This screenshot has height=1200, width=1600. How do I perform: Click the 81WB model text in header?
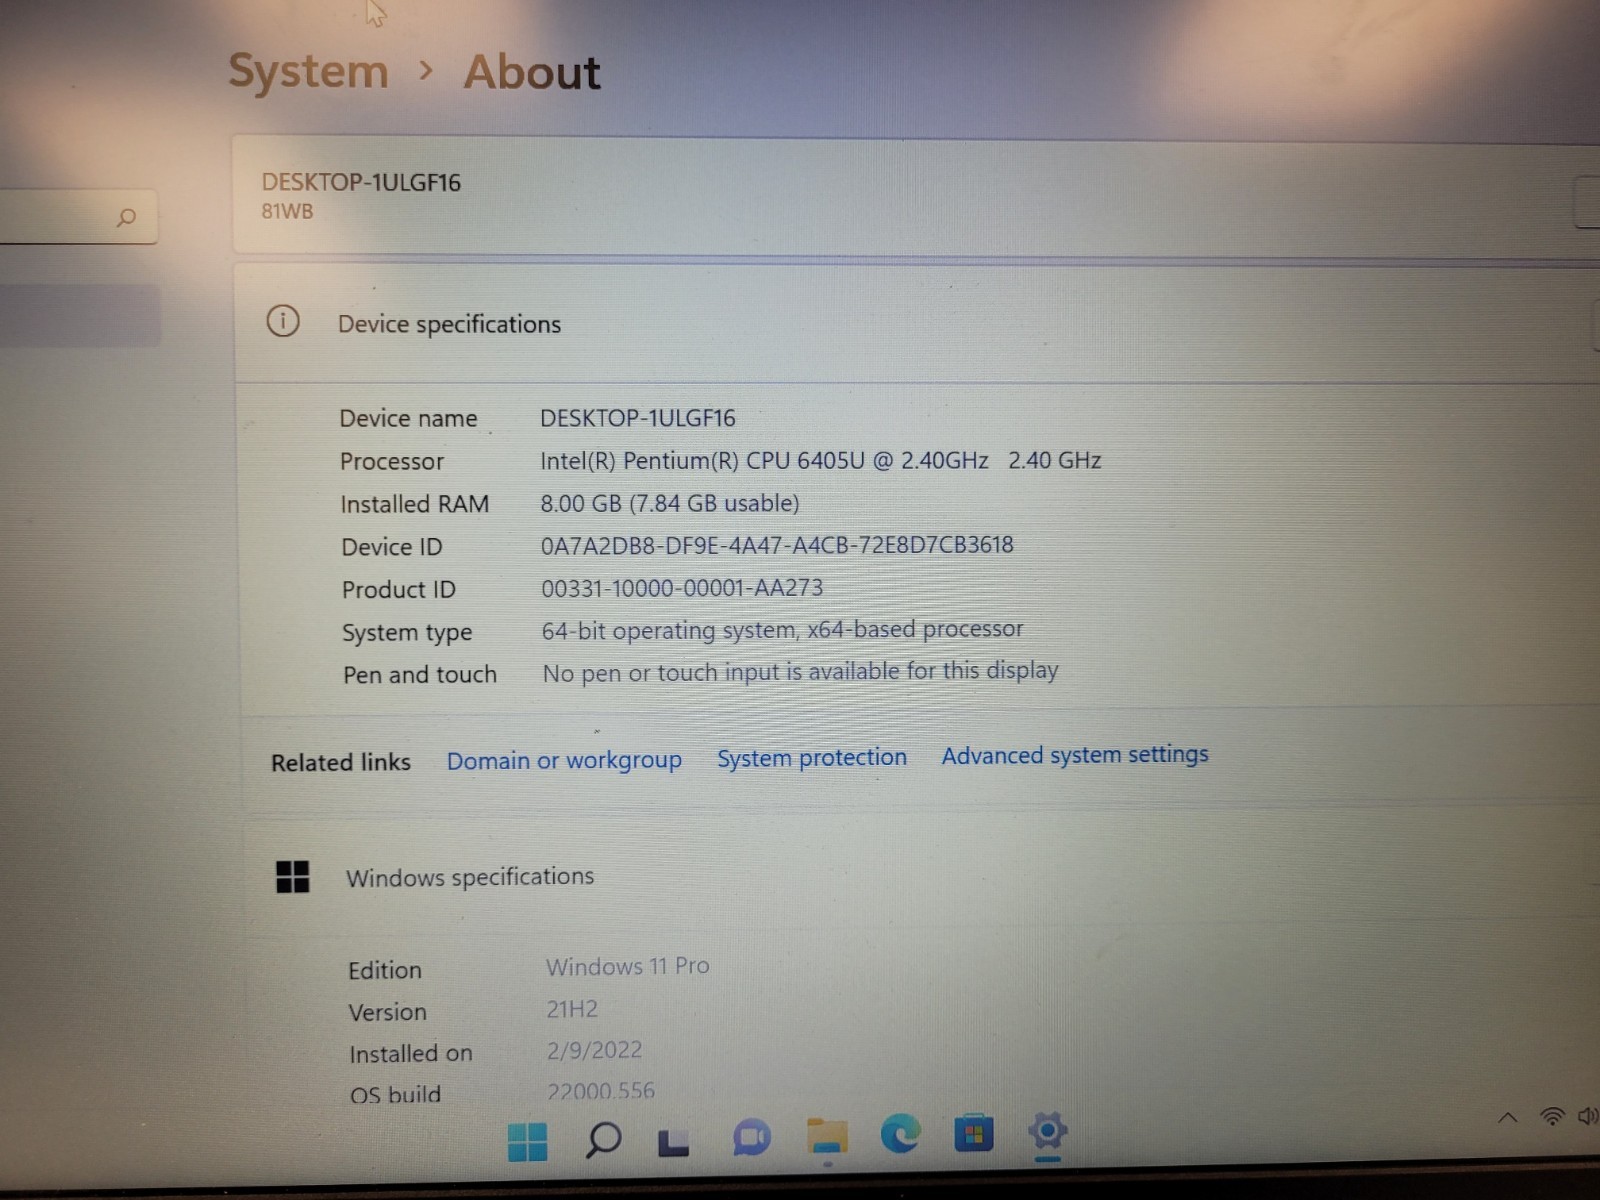(x=287, y=211)
